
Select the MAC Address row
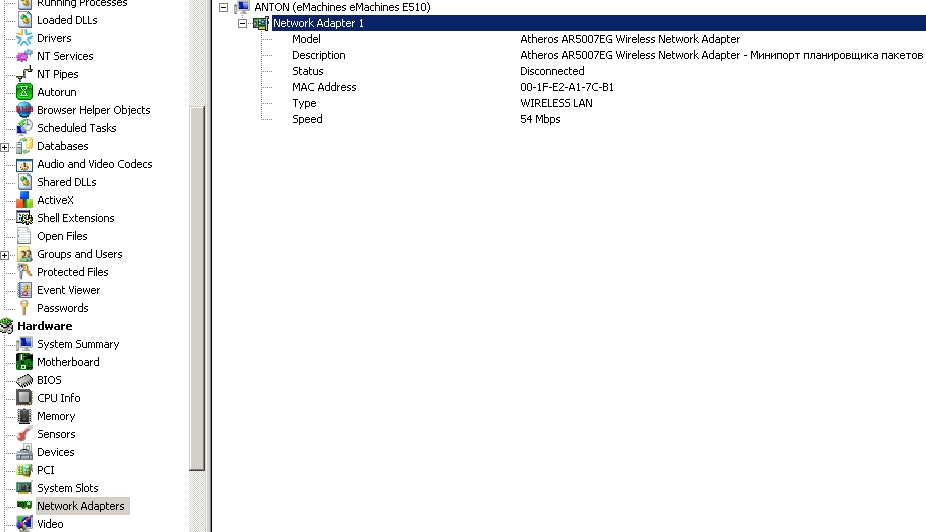tap(324, 87)
